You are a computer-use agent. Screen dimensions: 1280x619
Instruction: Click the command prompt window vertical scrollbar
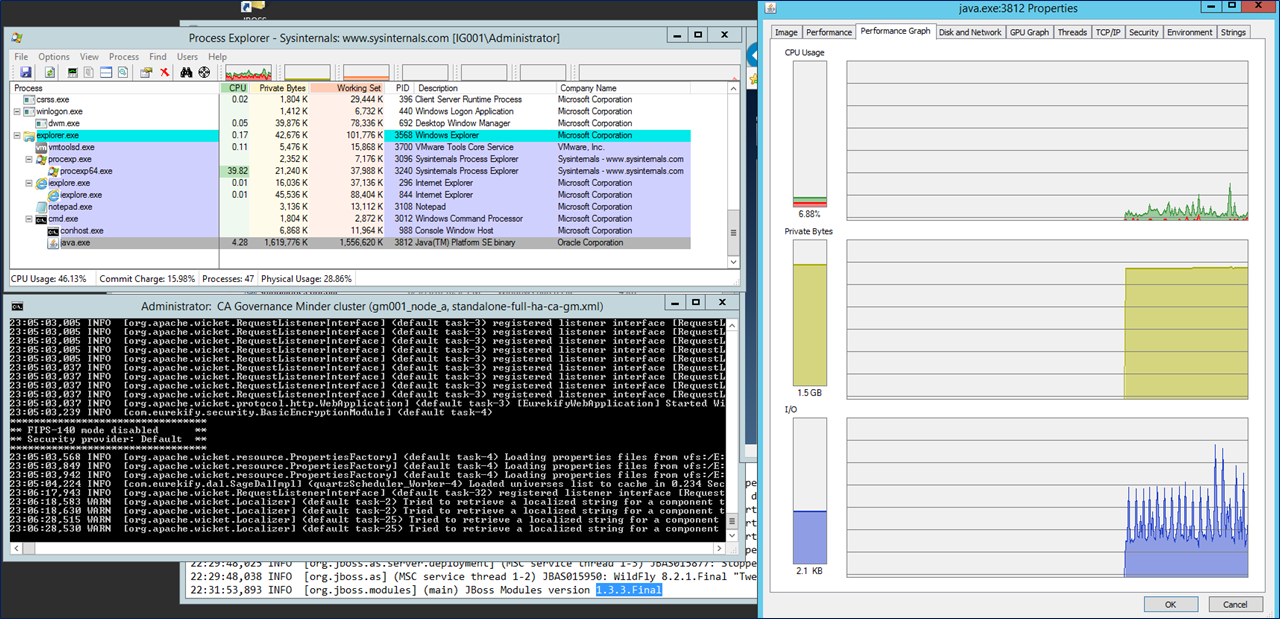pos(731,430)
